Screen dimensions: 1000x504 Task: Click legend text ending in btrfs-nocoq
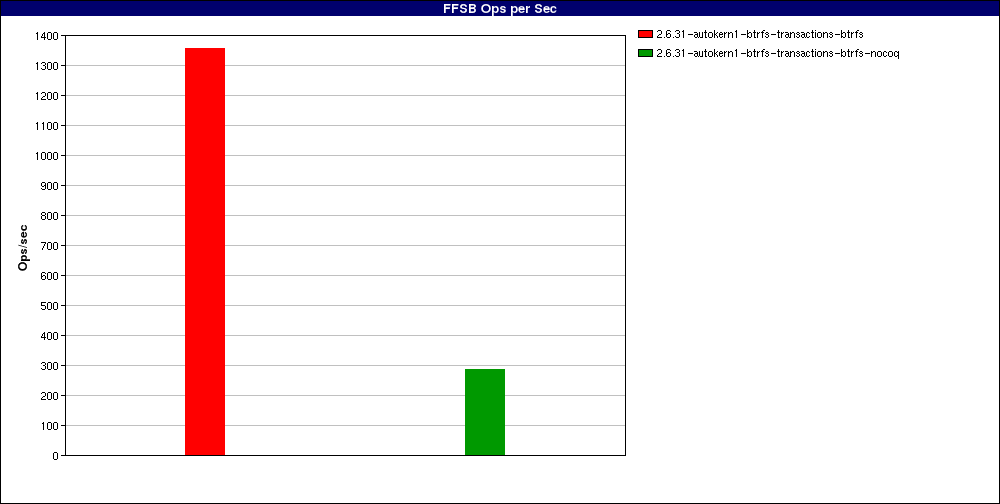coord(777,53)
